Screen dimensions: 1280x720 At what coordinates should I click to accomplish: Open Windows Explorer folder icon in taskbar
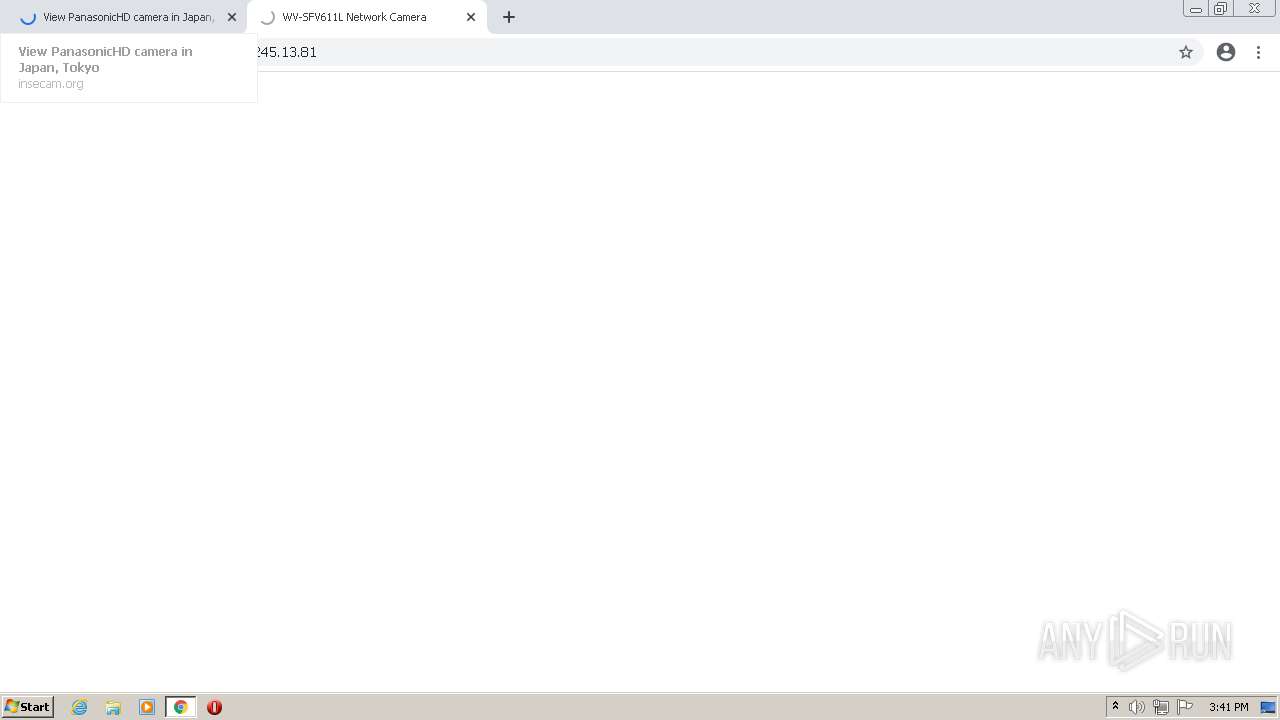pyautogui.click(x=113, y=707)
